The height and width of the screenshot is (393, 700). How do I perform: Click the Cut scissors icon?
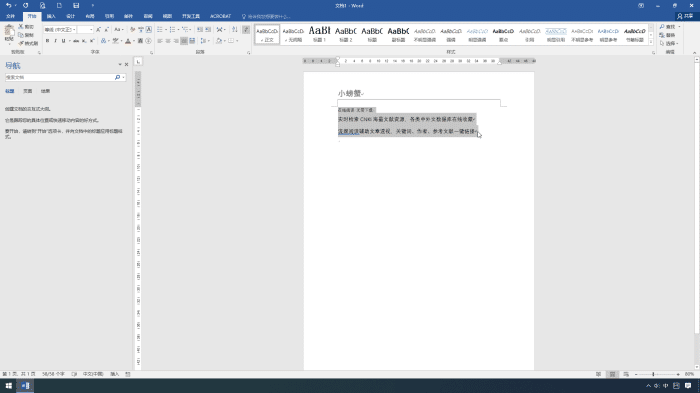(x=21, y=27)
